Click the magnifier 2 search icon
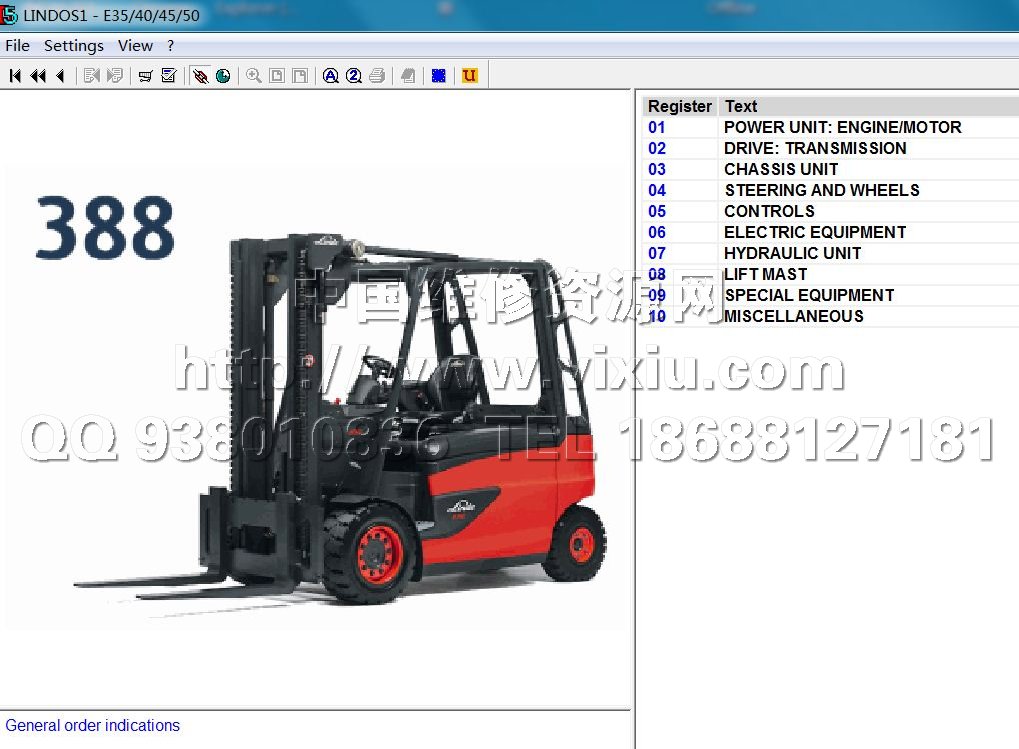The width and height of the screenshot is (1019, 749). pos(354,76)
